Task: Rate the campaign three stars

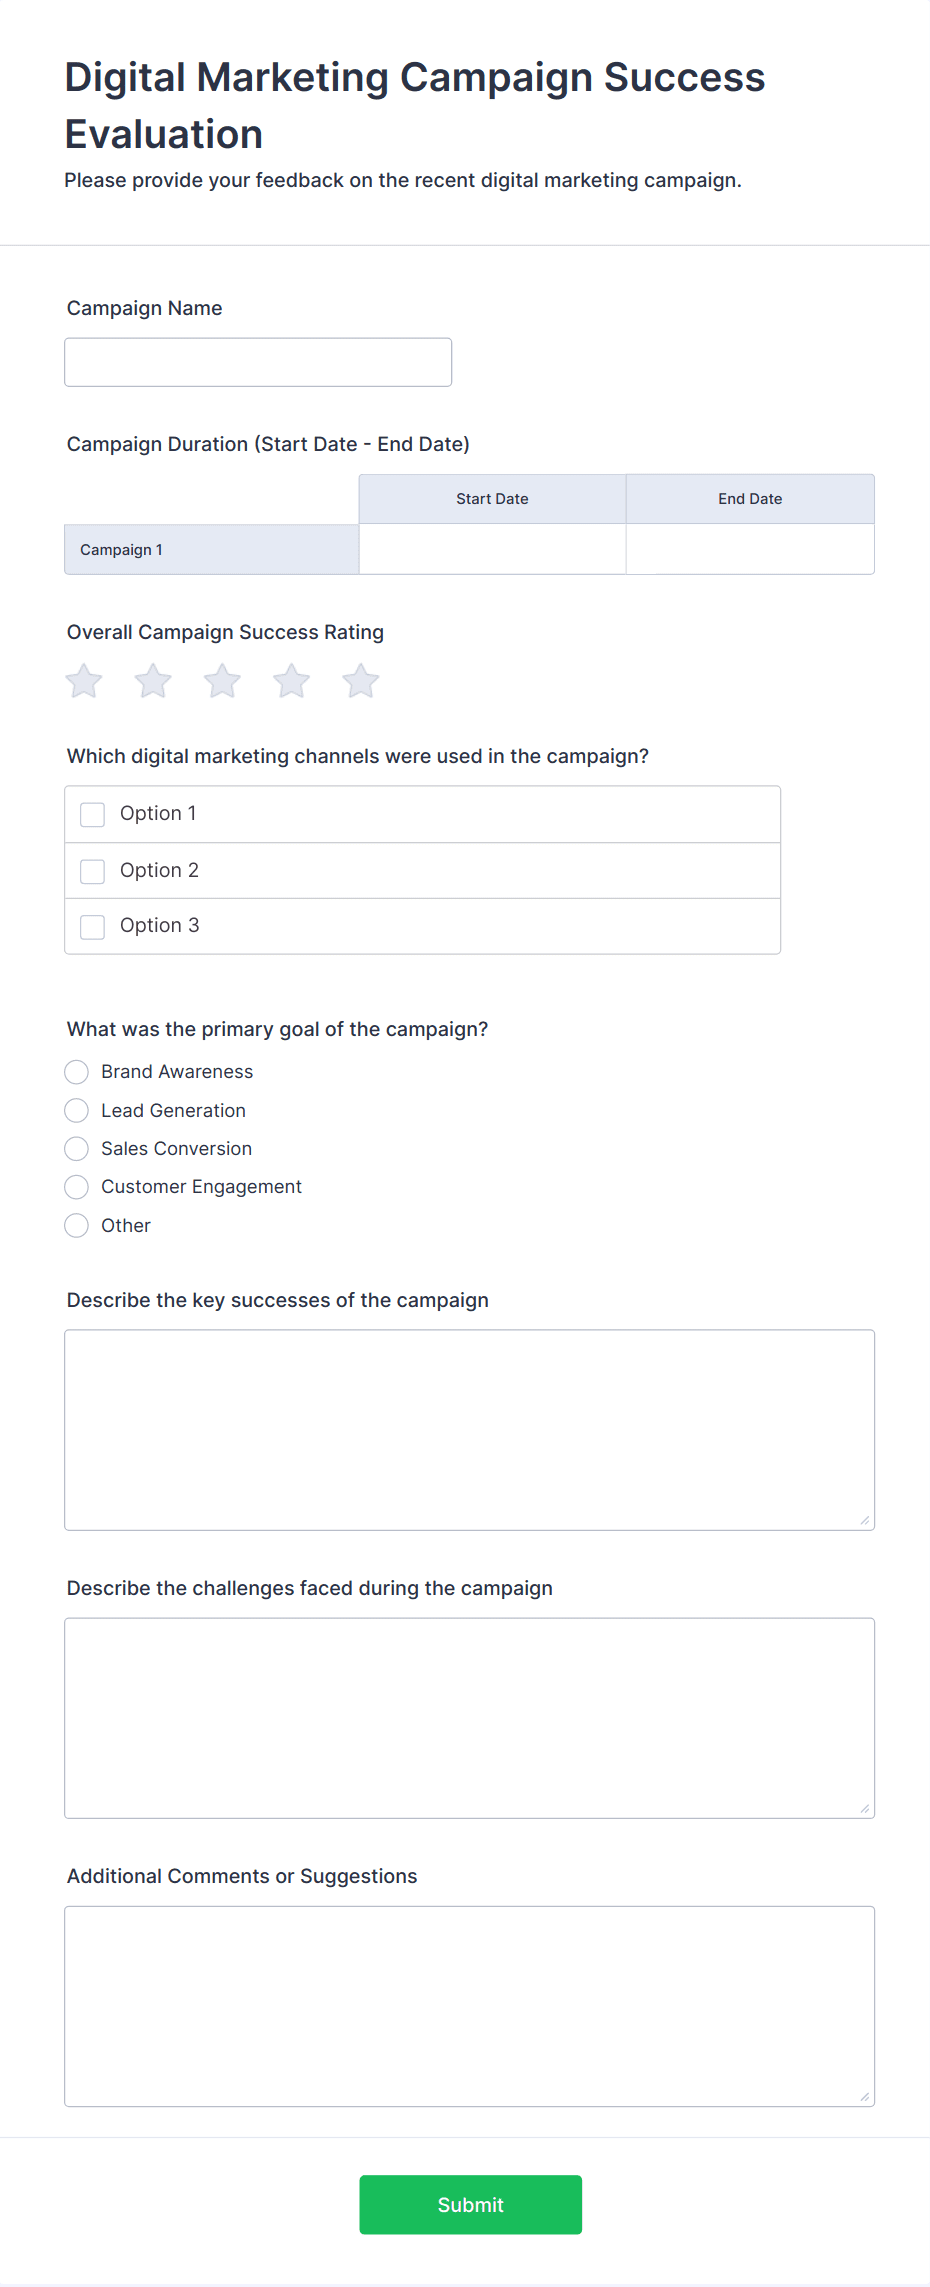Action: pos(222,680)
